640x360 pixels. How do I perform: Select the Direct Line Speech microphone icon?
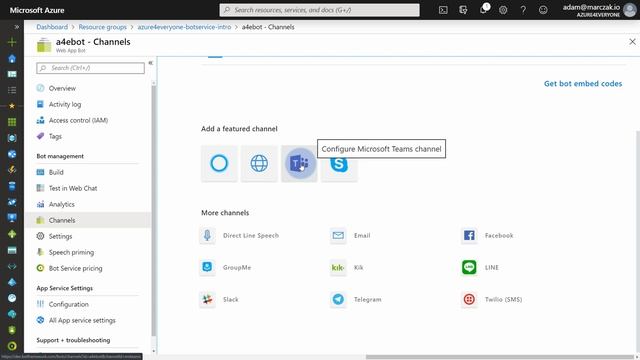(207, 236)
